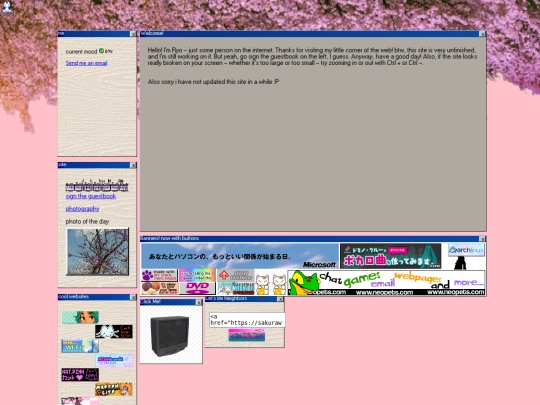Open the black button with white pixel cat
The height and width of the screenshot is (405, 540).
114,332
